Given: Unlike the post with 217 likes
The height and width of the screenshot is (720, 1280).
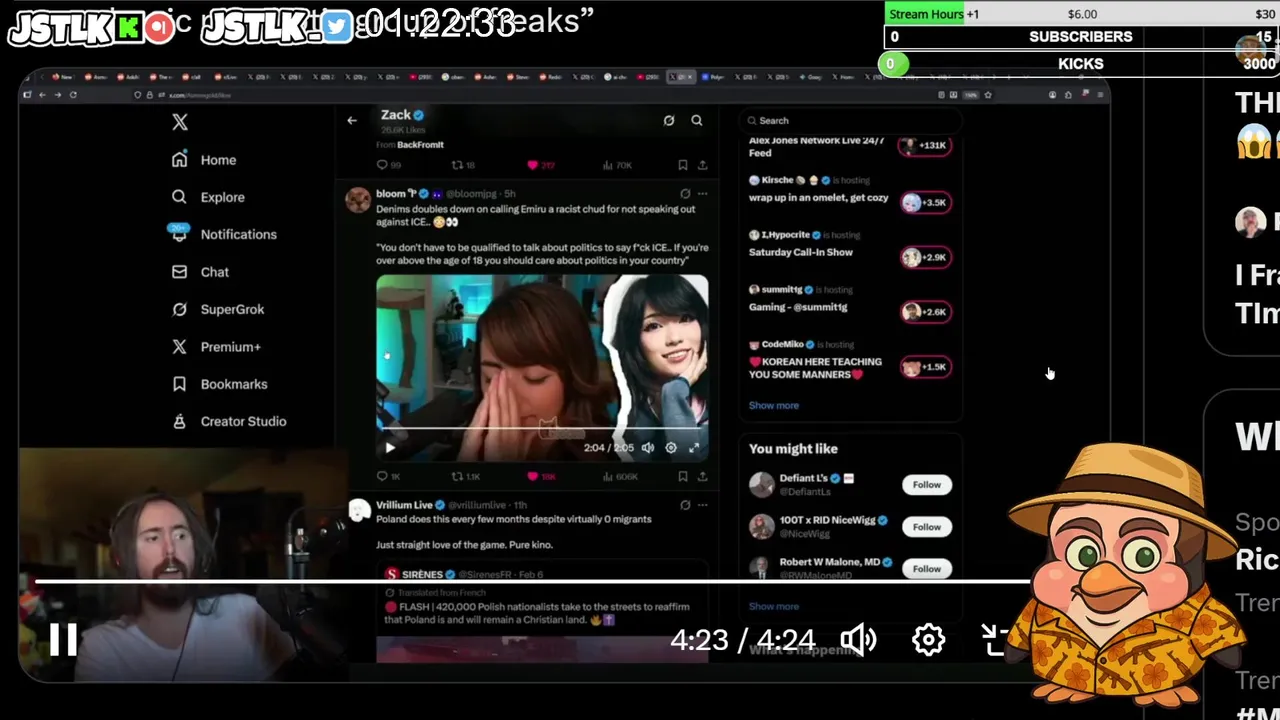Looking at the screenshot, I should [541, 165].
